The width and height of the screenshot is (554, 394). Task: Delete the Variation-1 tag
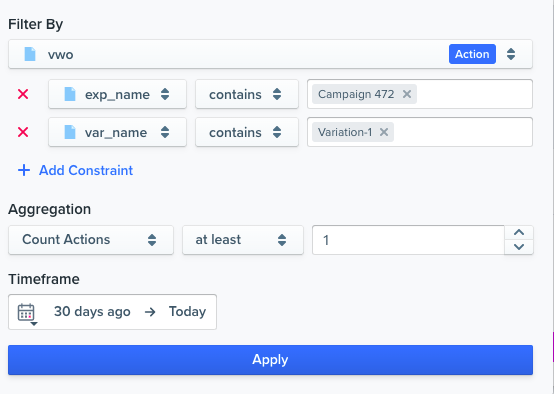pyautogui.click(x=384, y=132)
